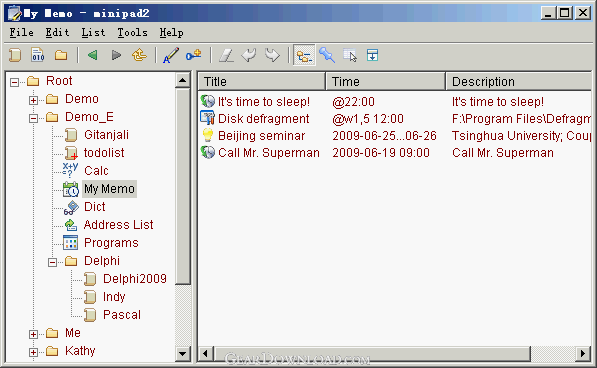597x368 pixels.
Task: Click the go up level arrow icon
Action: [x=139, y=56]
